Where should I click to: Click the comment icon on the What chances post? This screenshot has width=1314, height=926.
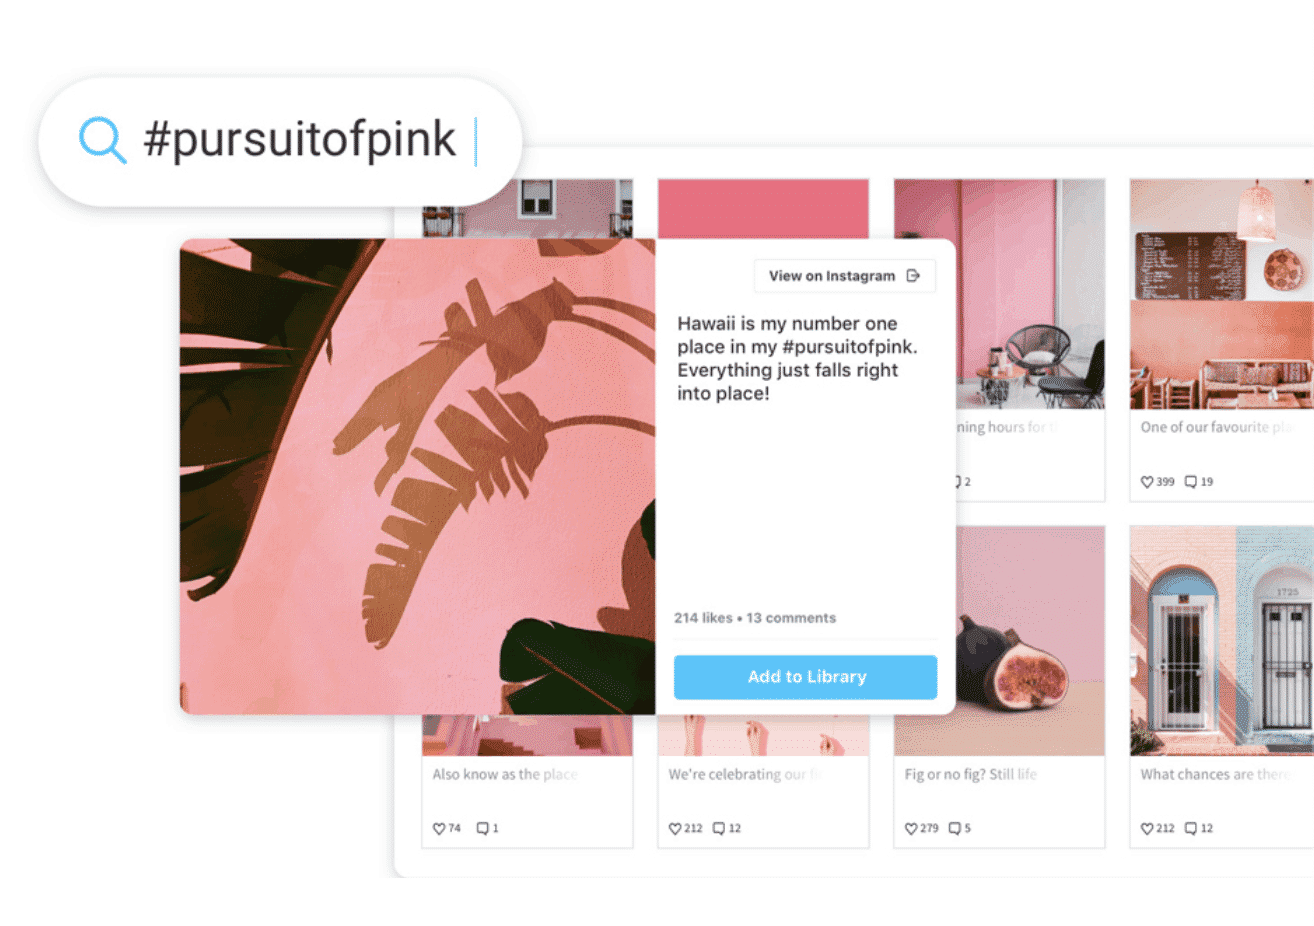1191,829
